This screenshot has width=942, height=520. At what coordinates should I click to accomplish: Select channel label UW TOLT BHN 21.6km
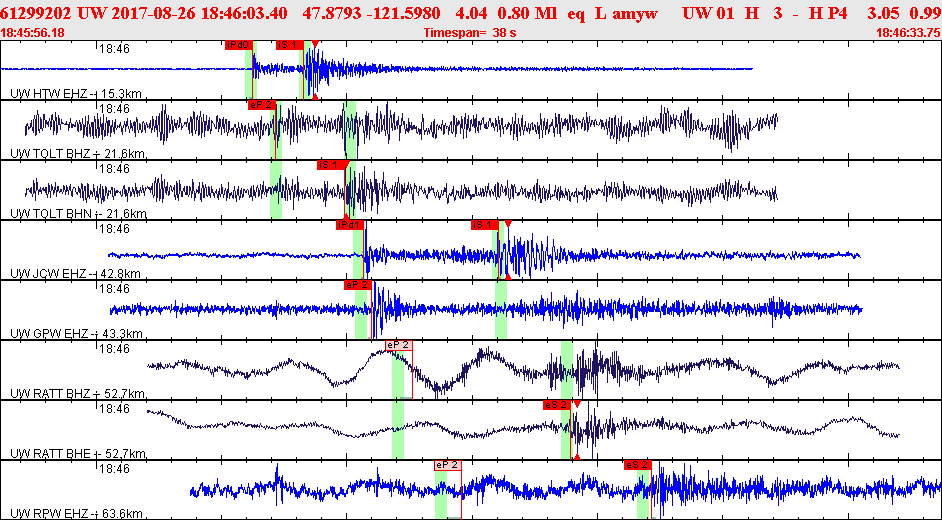(x=78, y=214)
